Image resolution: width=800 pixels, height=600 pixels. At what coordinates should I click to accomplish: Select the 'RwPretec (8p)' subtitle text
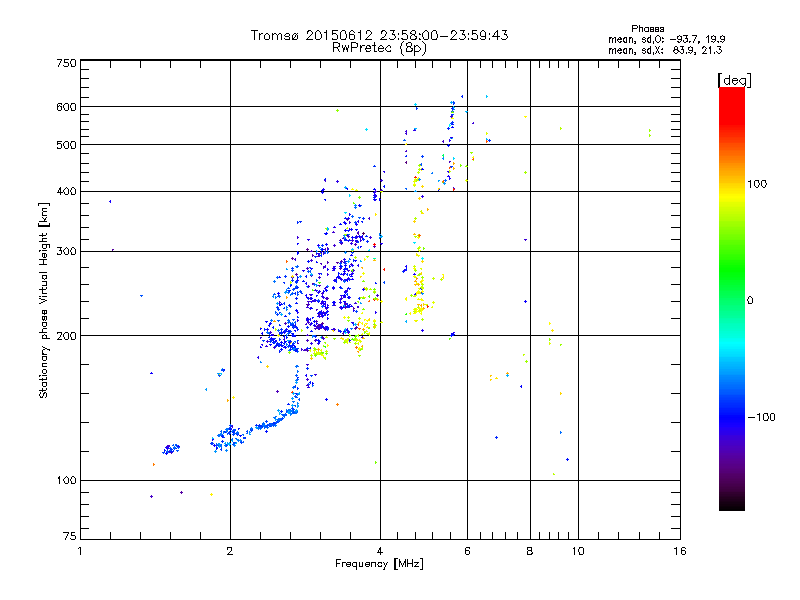click(379, 48)
